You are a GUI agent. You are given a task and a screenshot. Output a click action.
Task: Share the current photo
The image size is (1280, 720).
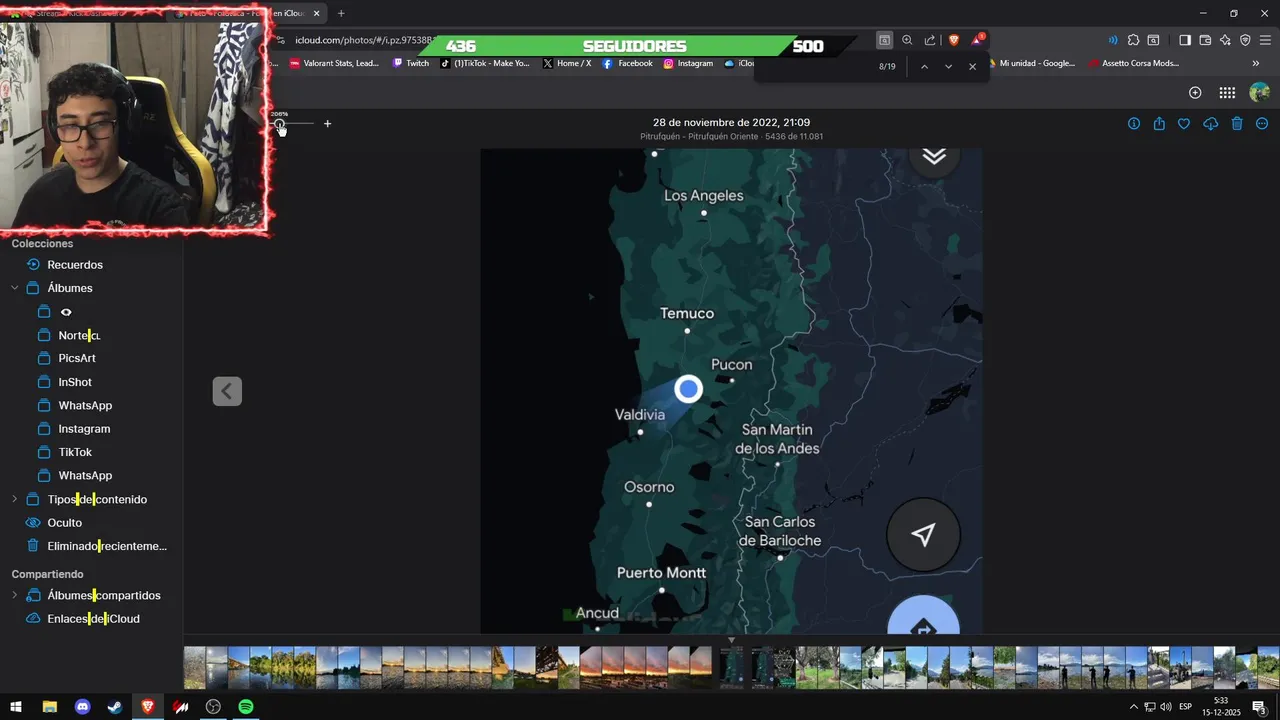1159,123
